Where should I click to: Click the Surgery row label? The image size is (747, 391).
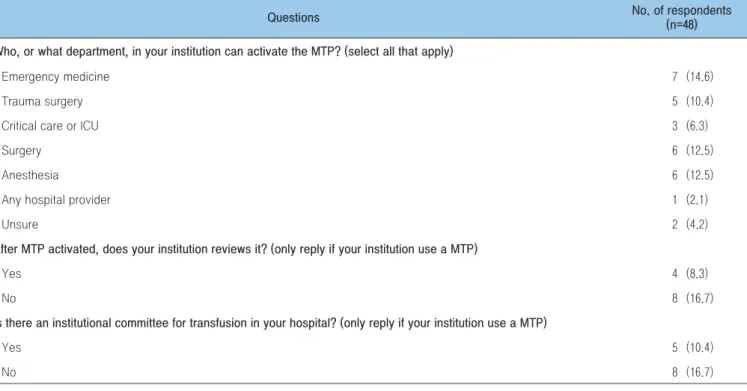coord(21,150)
